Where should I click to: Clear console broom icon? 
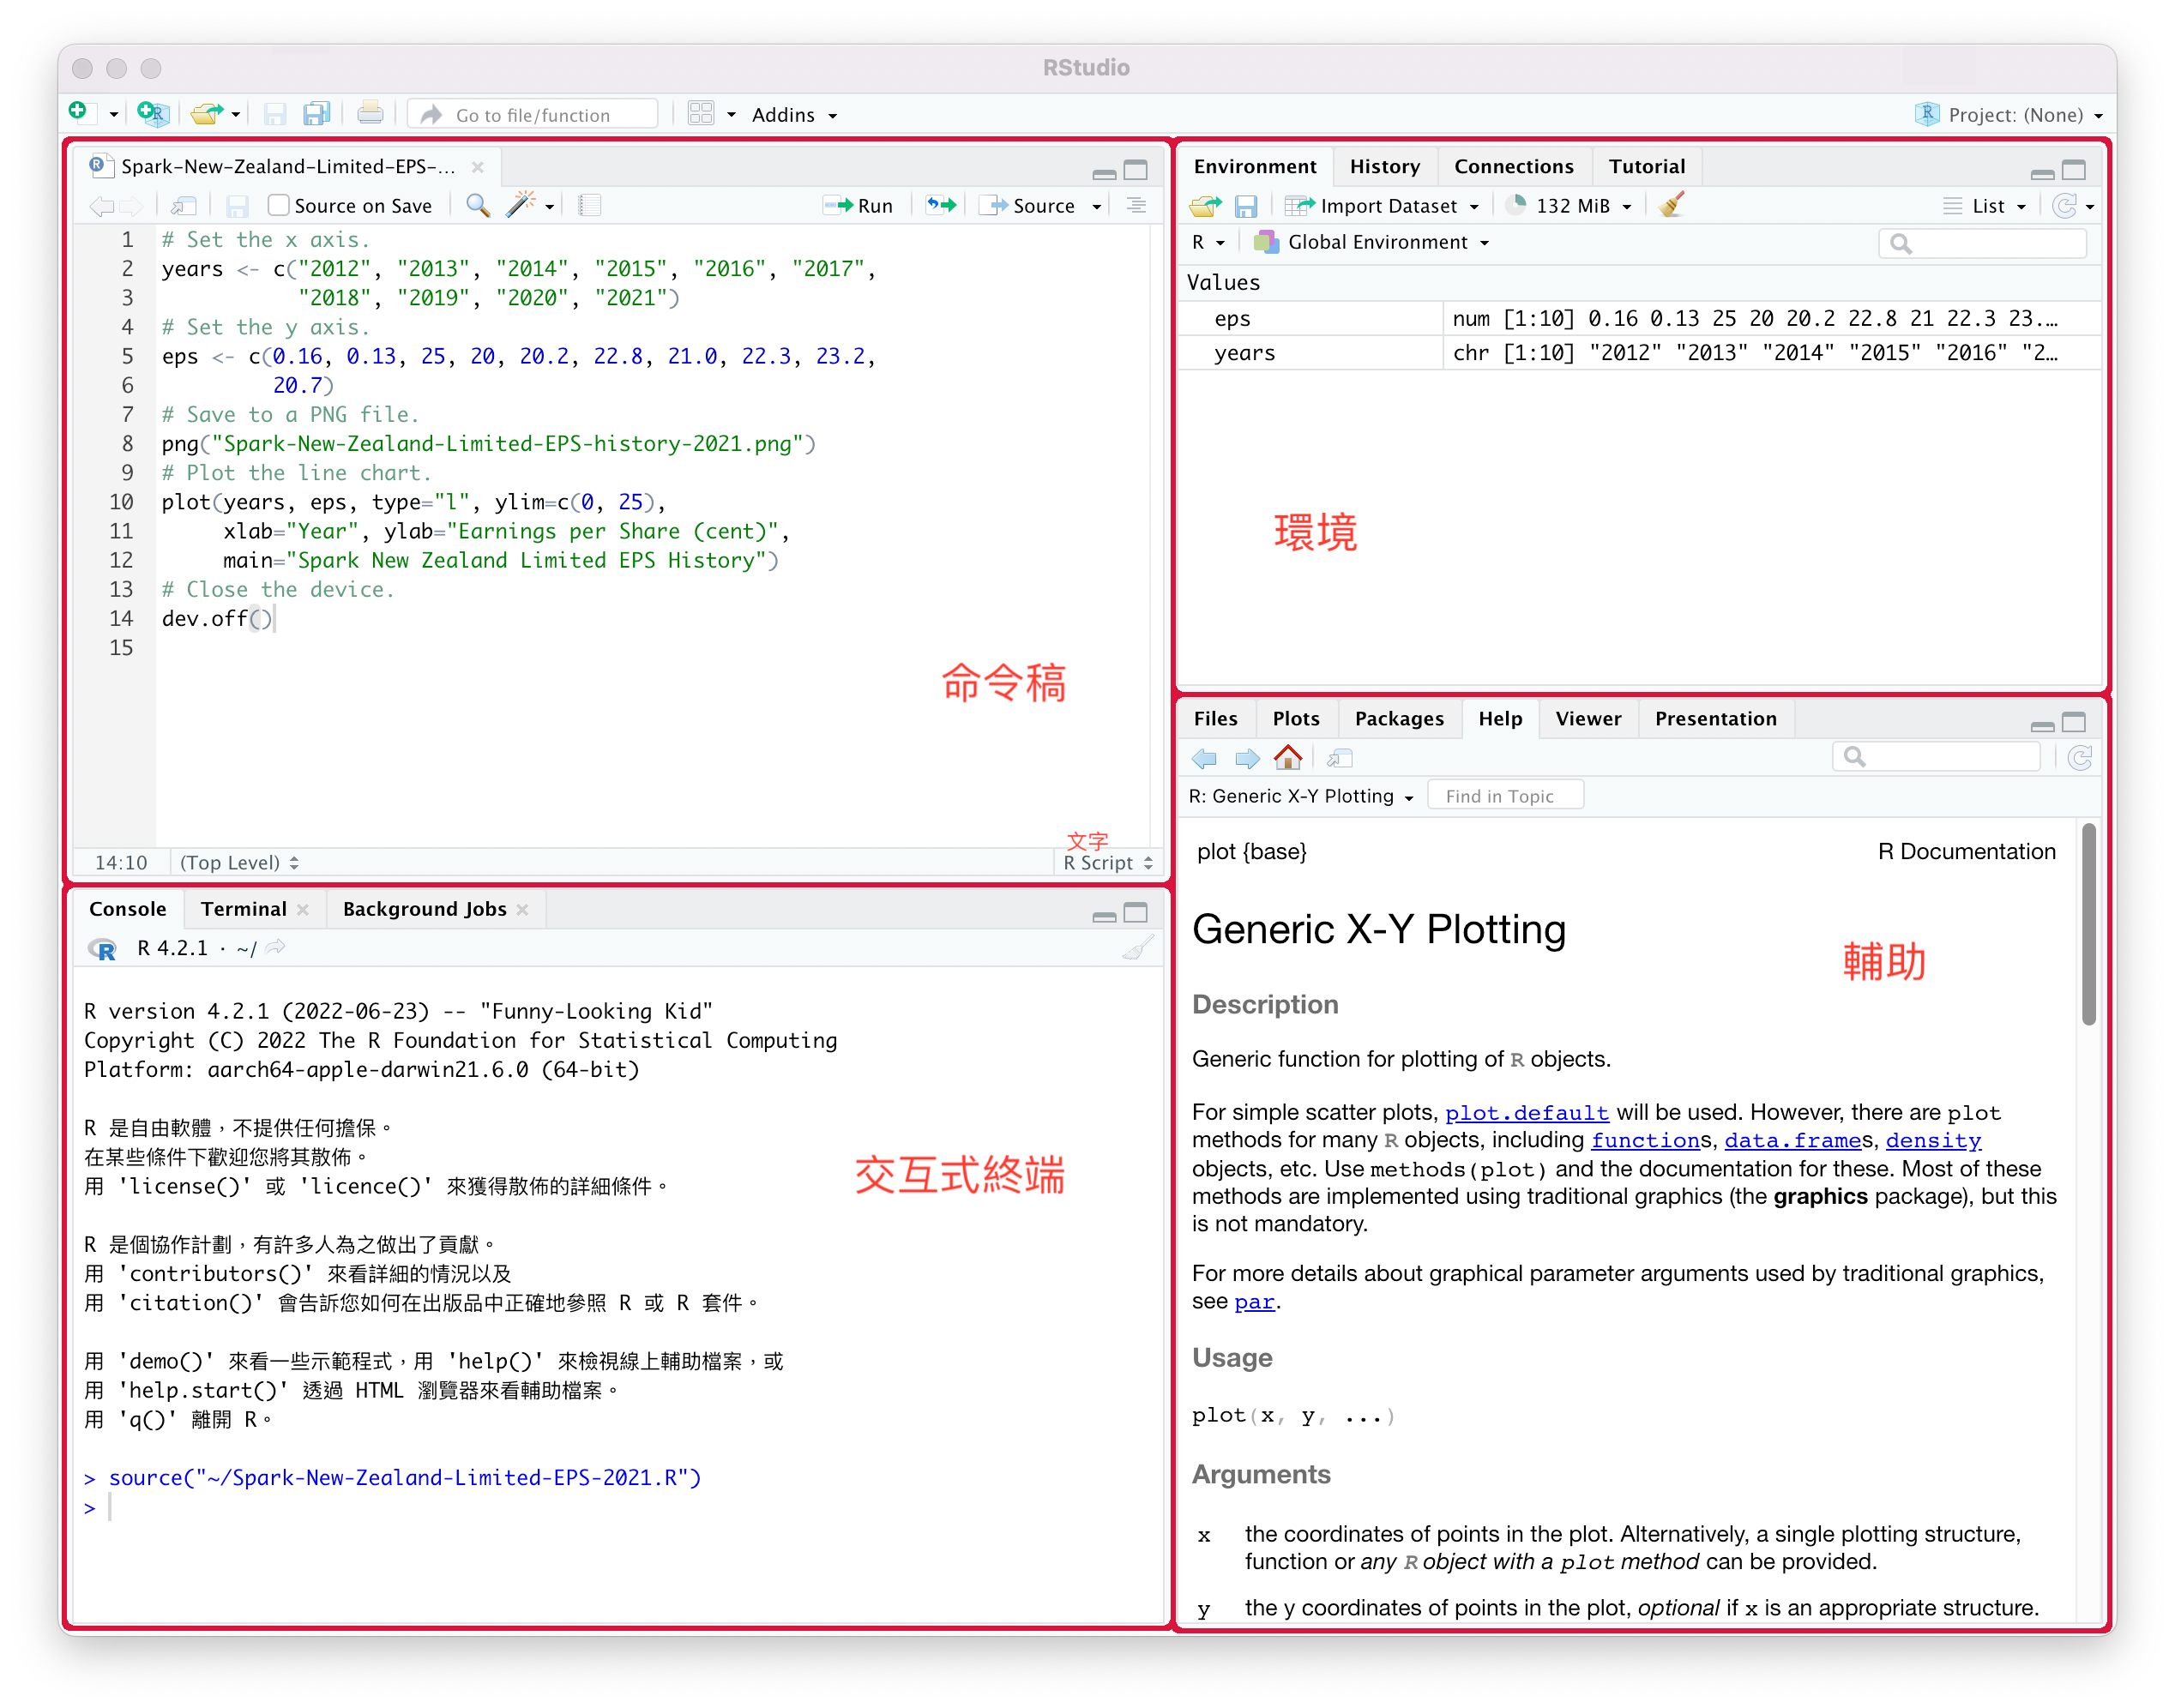tap(1138, 948)
